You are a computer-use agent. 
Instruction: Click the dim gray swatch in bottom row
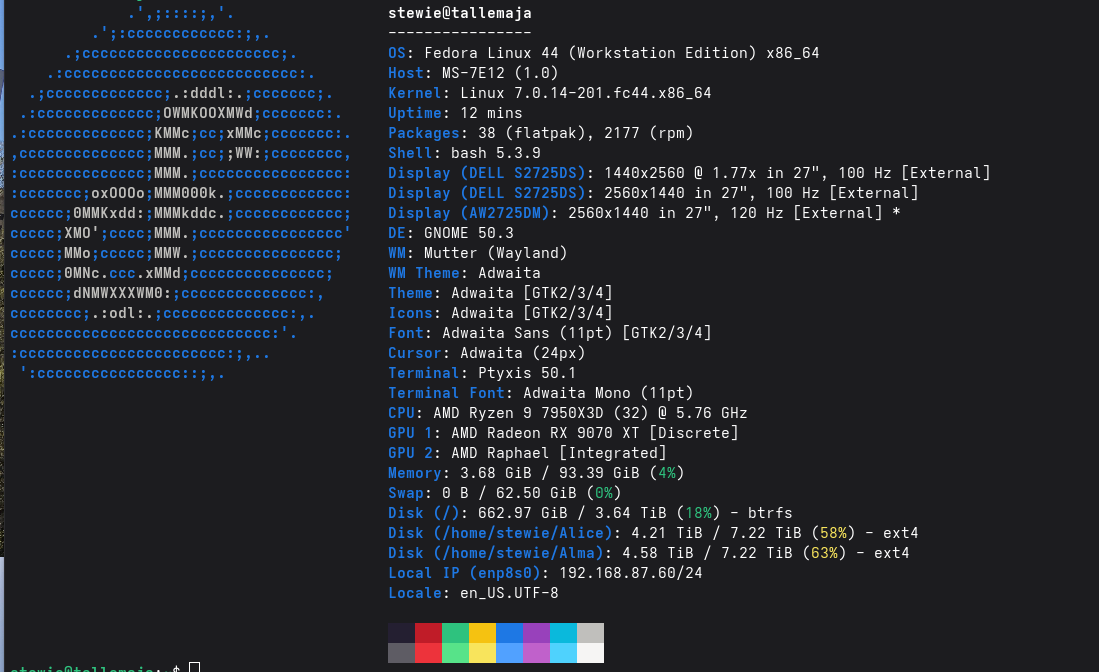(402, 653)
